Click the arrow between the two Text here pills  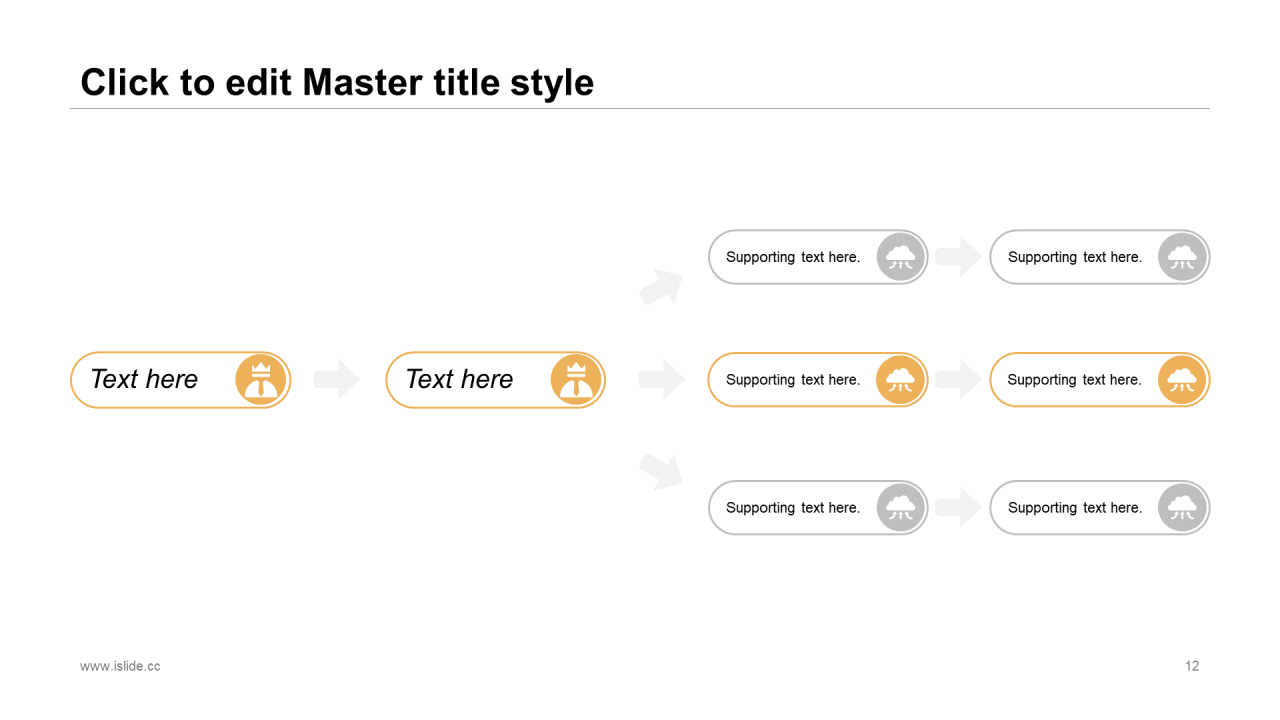pyautogui.click(x=337, y=380)
